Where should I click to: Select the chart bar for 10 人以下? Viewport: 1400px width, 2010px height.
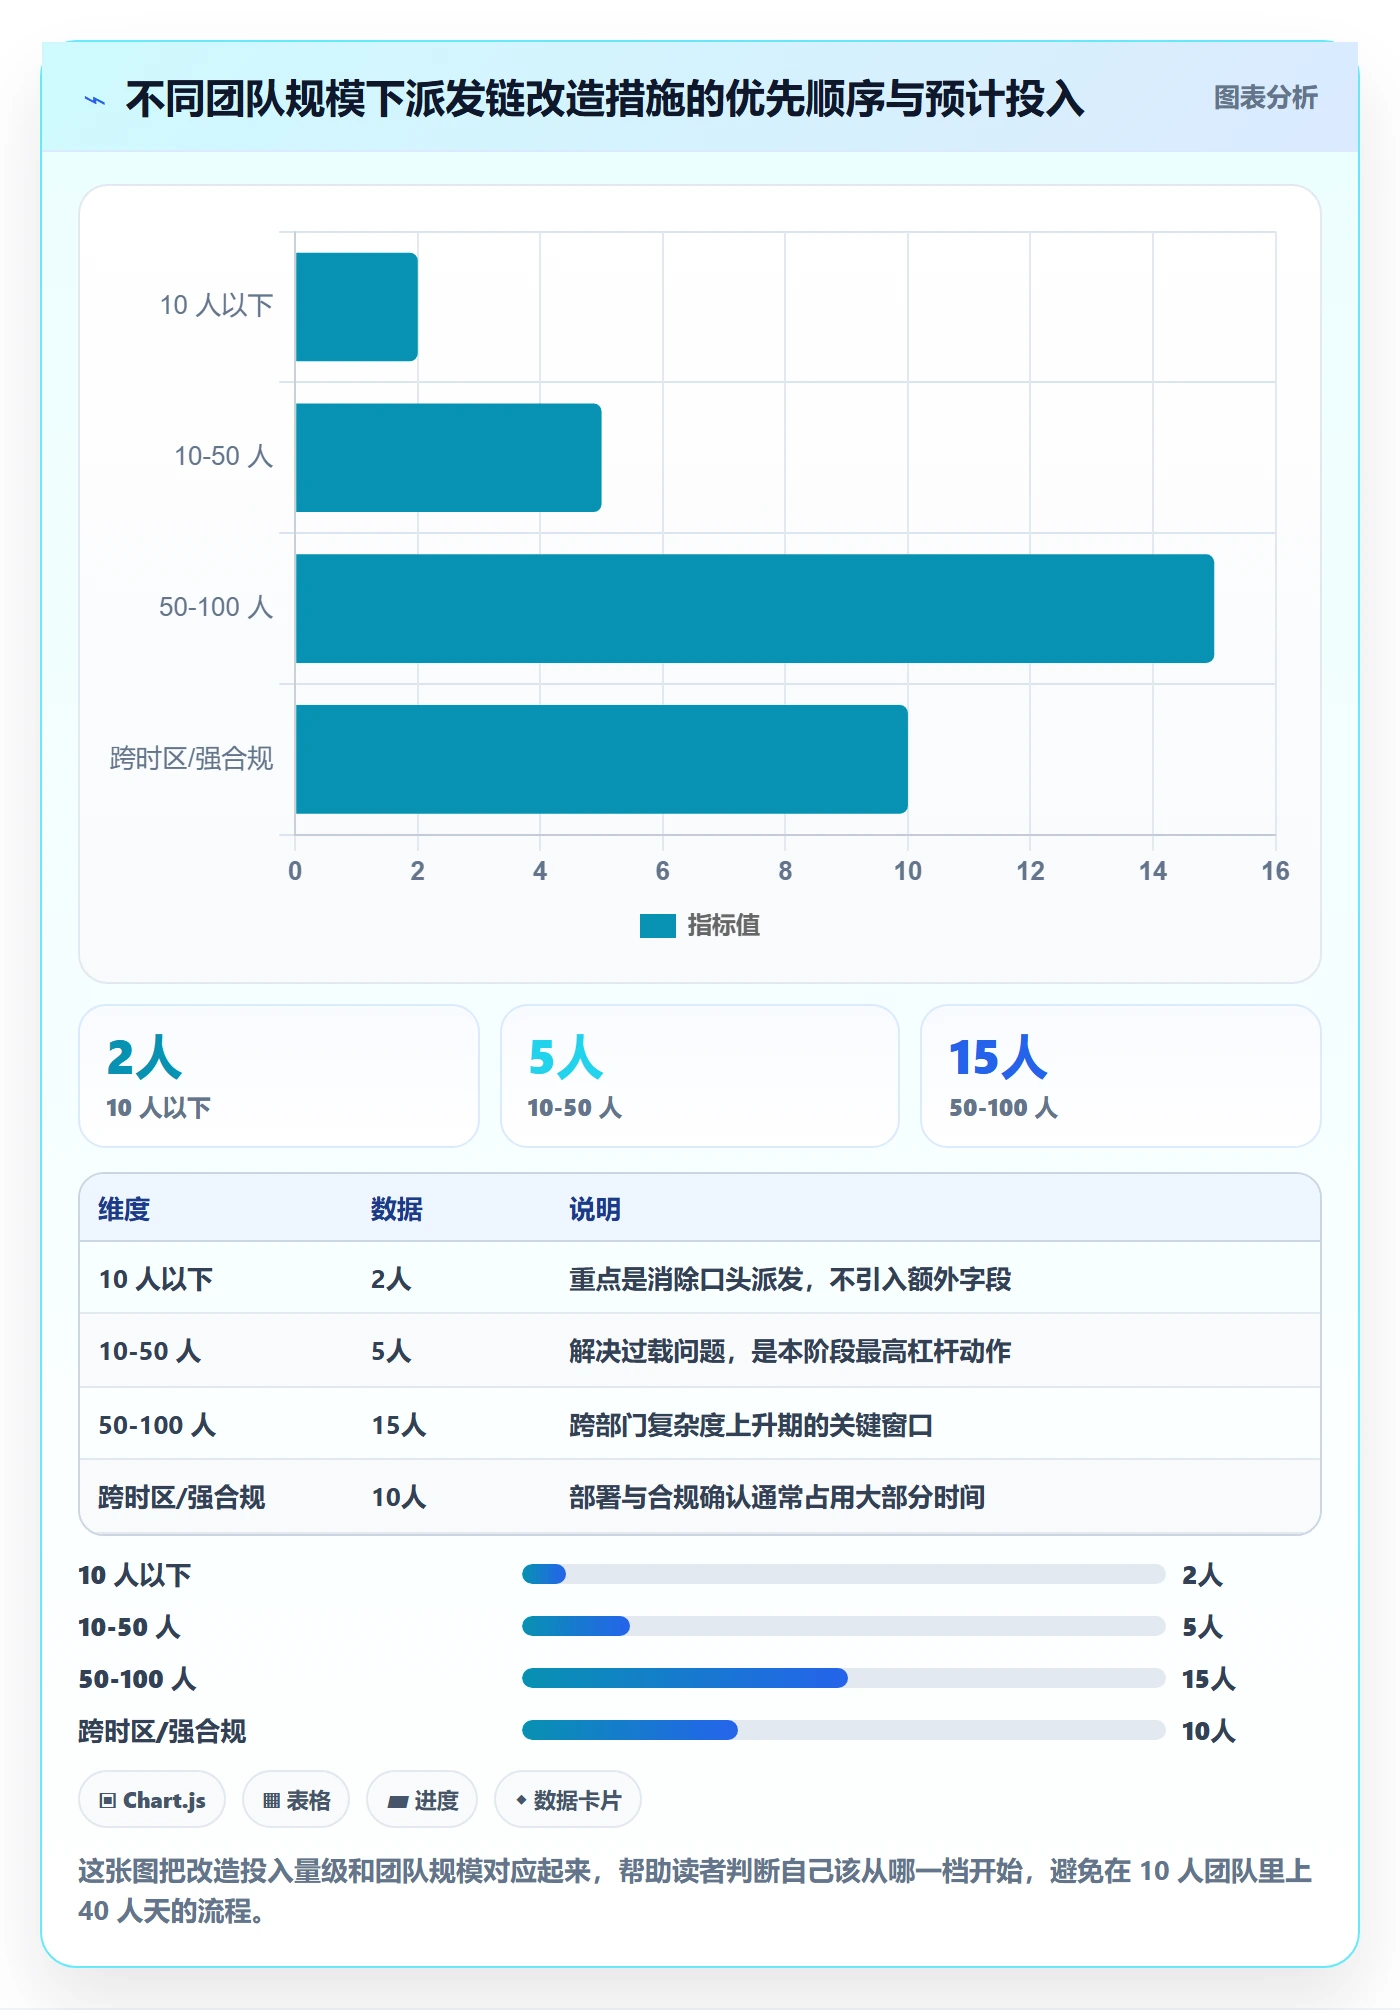tap(356, 307)
